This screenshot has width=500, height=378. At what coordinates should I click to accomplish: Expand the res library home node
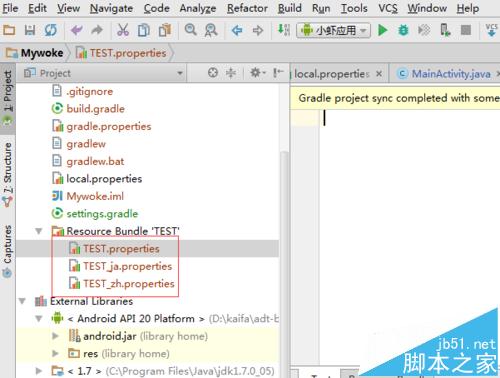[x=55, y=353]
